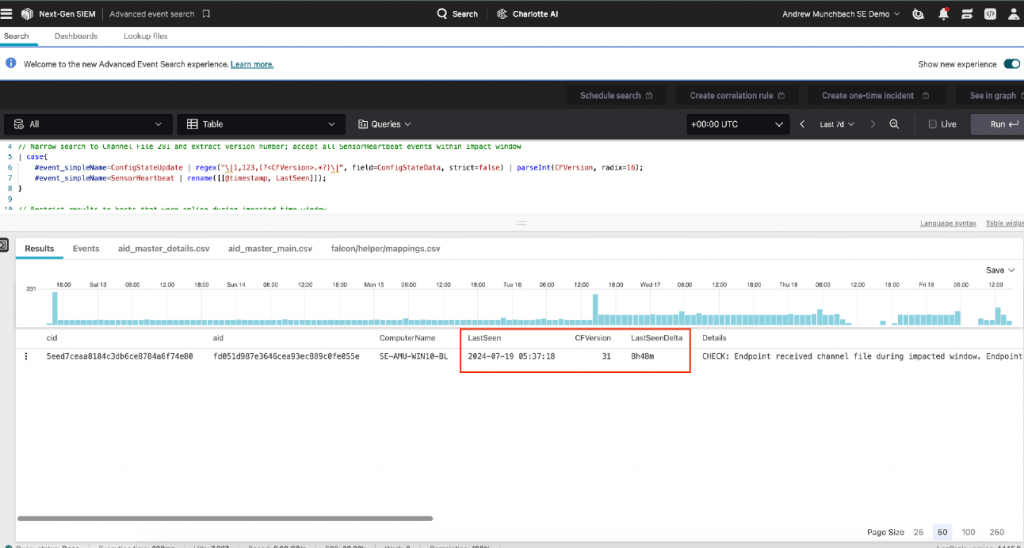Viewport: 1024px width, 548px height.
Task: Enable the Live checkbox
Action: point(933,124)
